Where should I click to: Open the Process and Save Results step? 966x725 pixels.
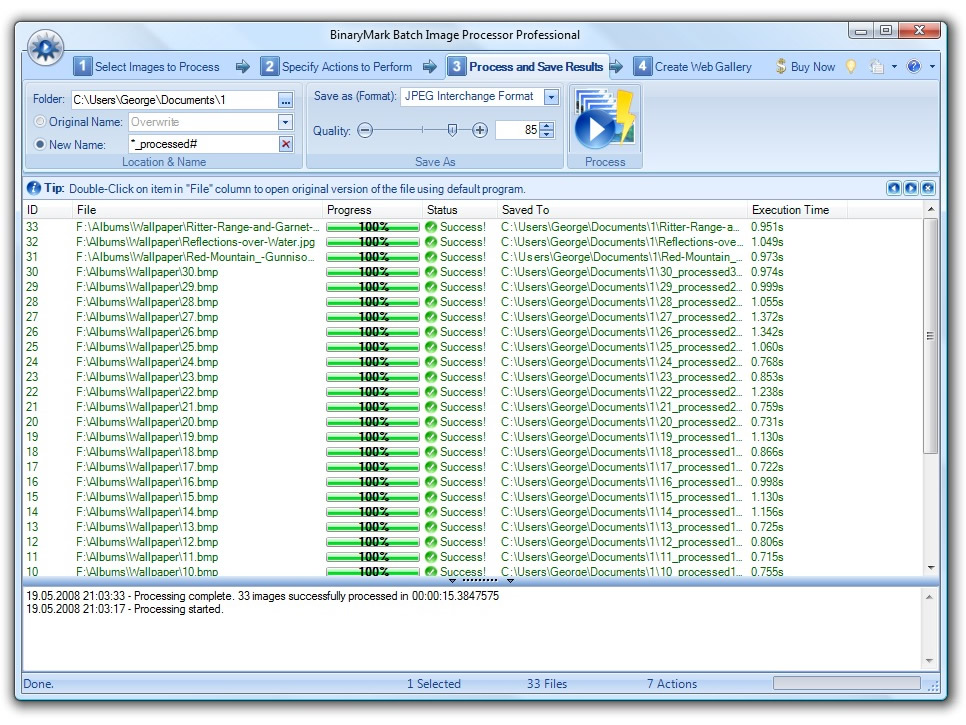[x=526, y=67]
